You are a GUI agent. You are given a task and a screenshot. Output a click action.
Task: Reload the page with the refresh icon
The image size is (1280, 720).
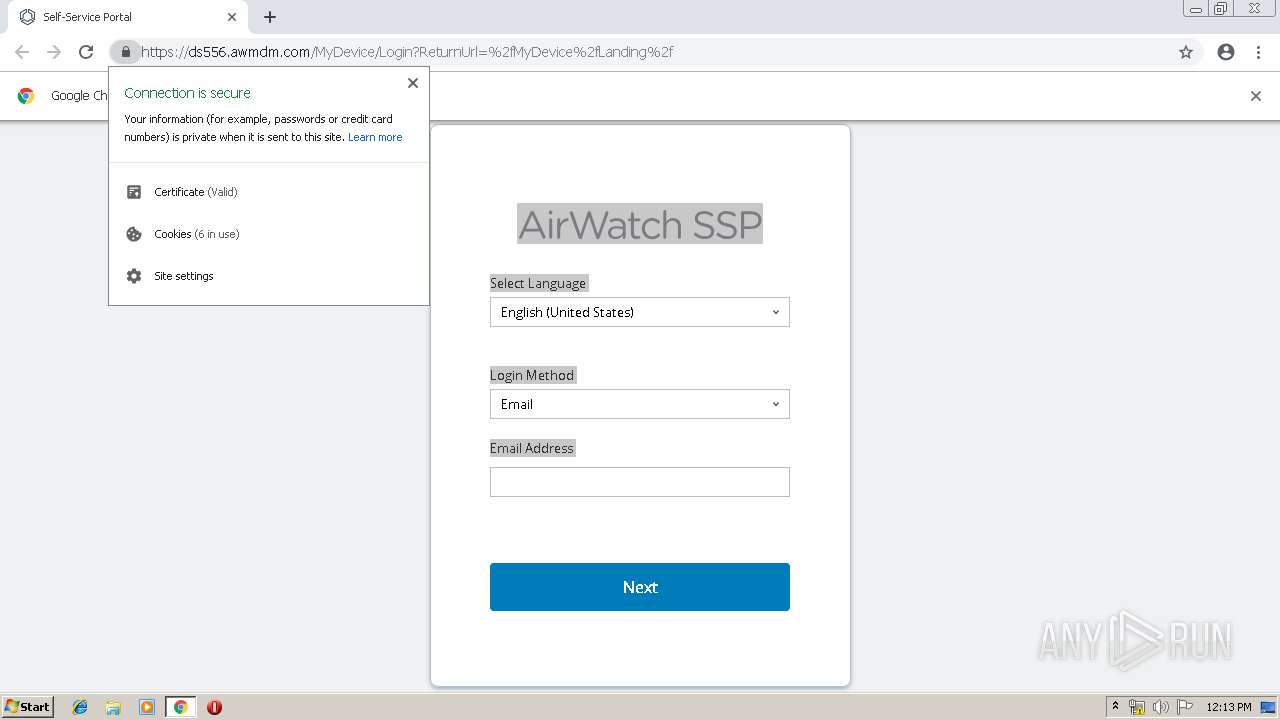coord(86,52)
